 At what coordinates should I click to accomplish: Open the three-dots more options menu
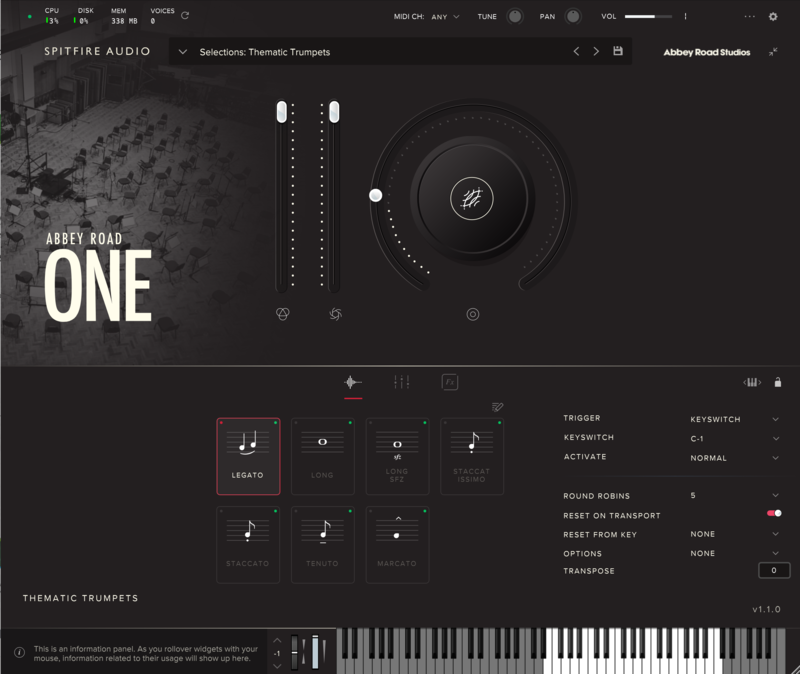click(x=749, y=16)
